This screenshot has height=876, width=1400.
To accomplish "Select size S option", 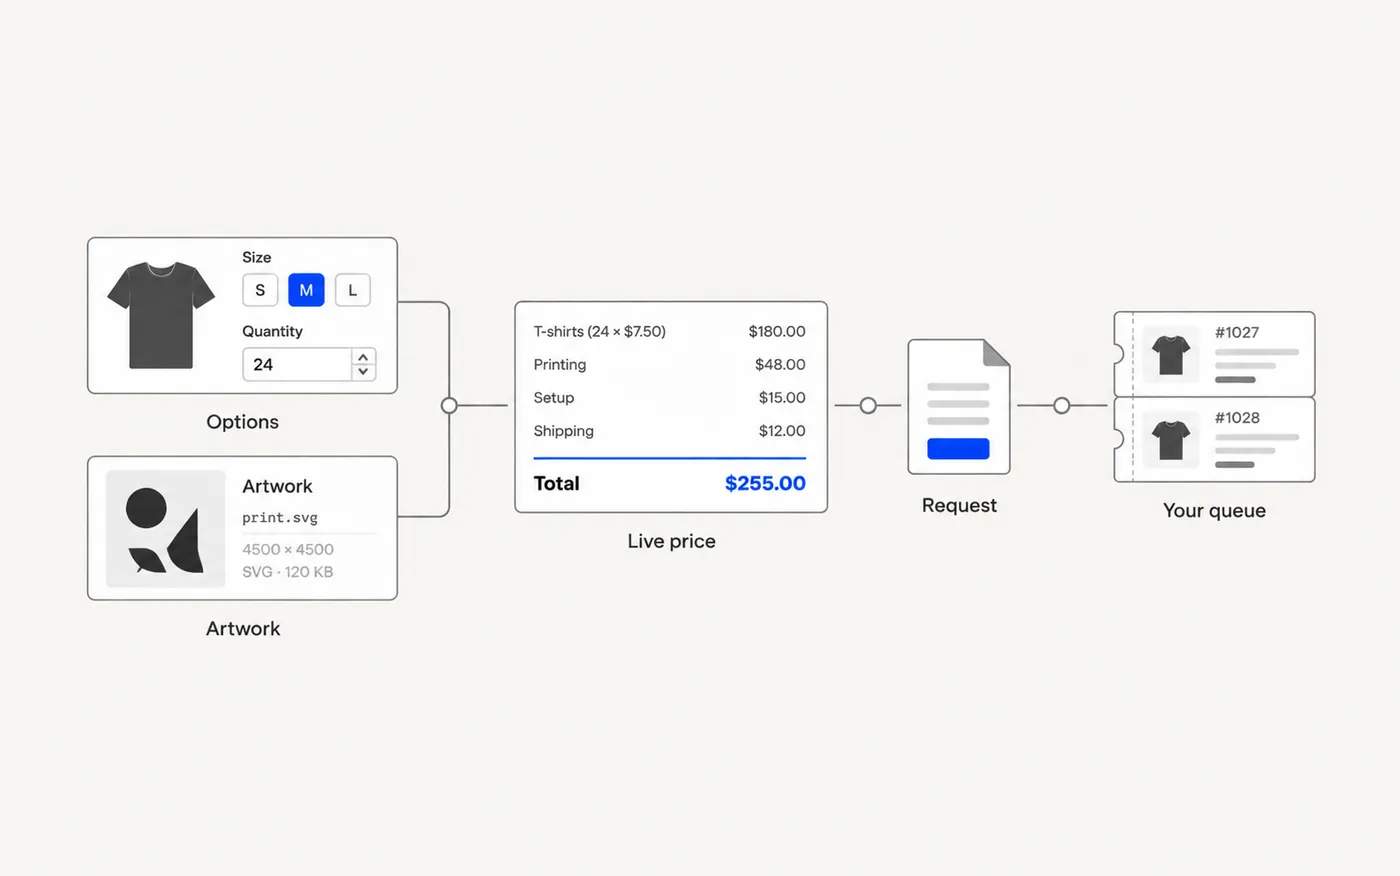I will pos(260,290).
